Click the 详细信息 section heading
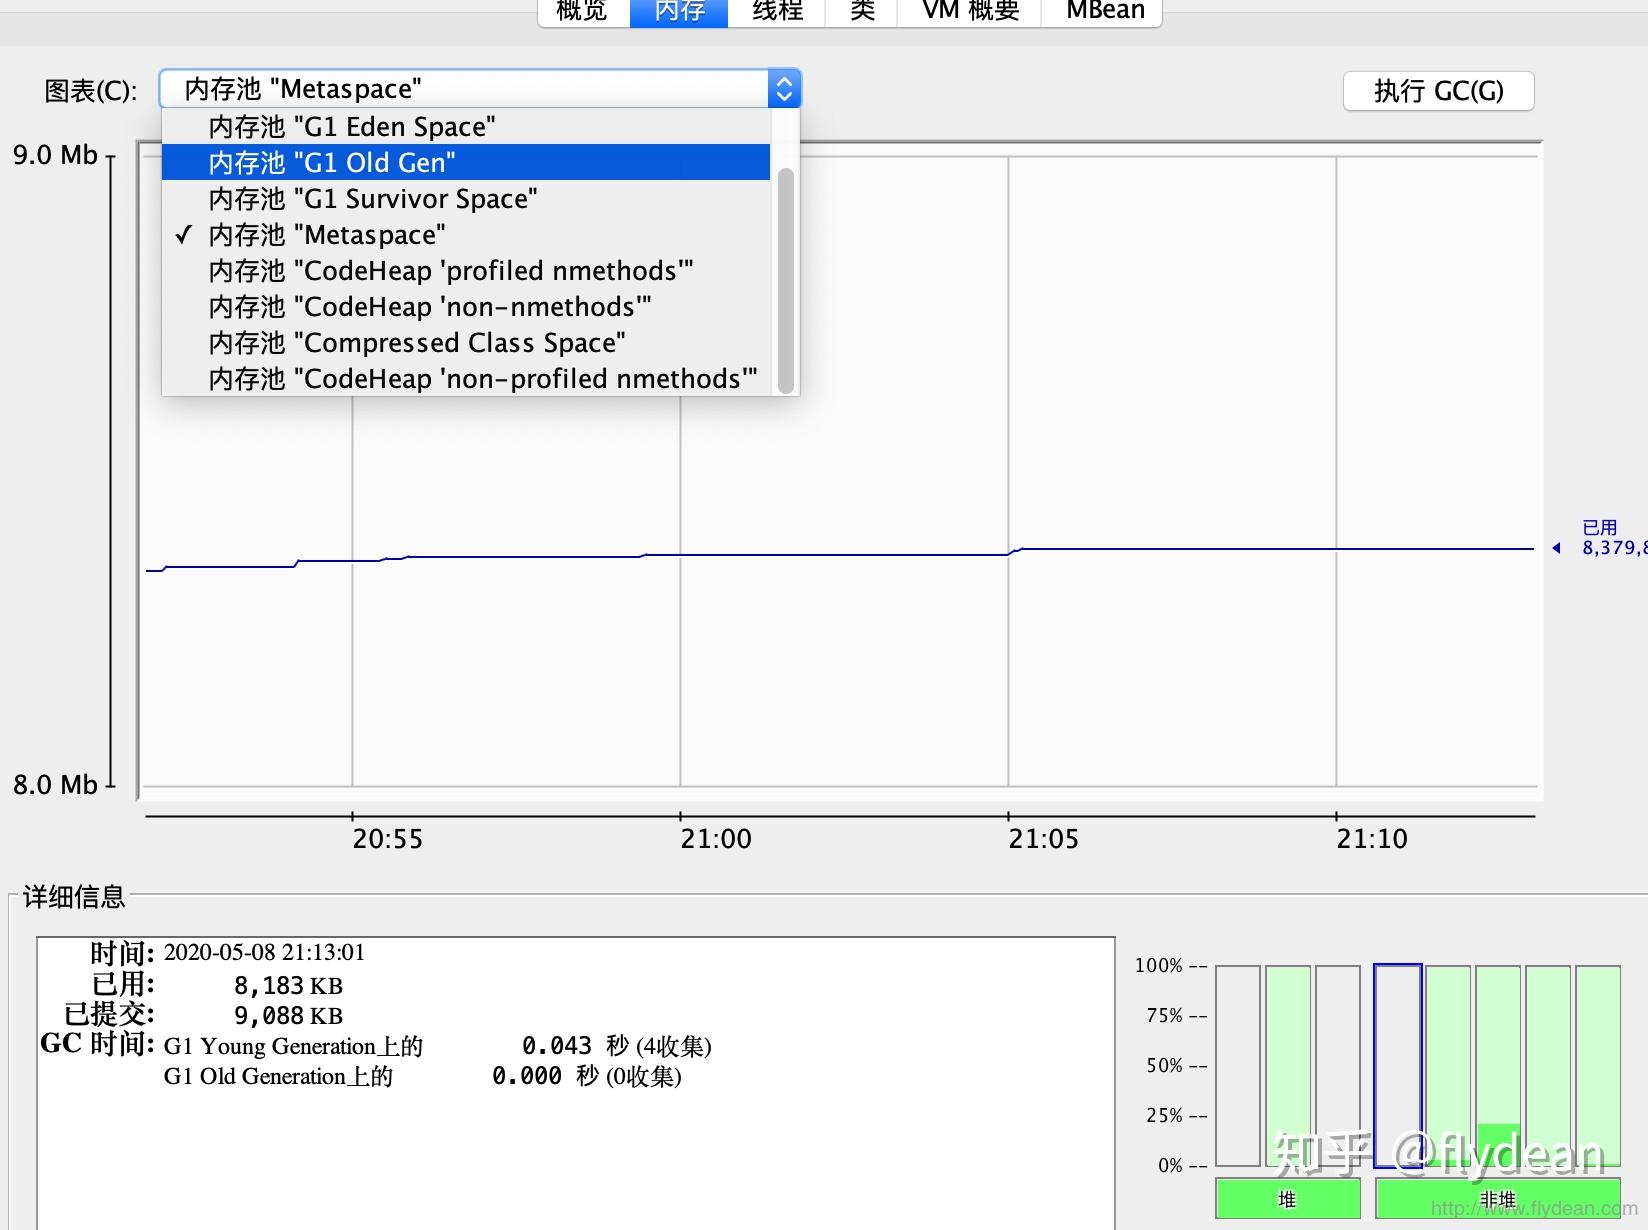The image size is (1648, 1230). (74, 897)
